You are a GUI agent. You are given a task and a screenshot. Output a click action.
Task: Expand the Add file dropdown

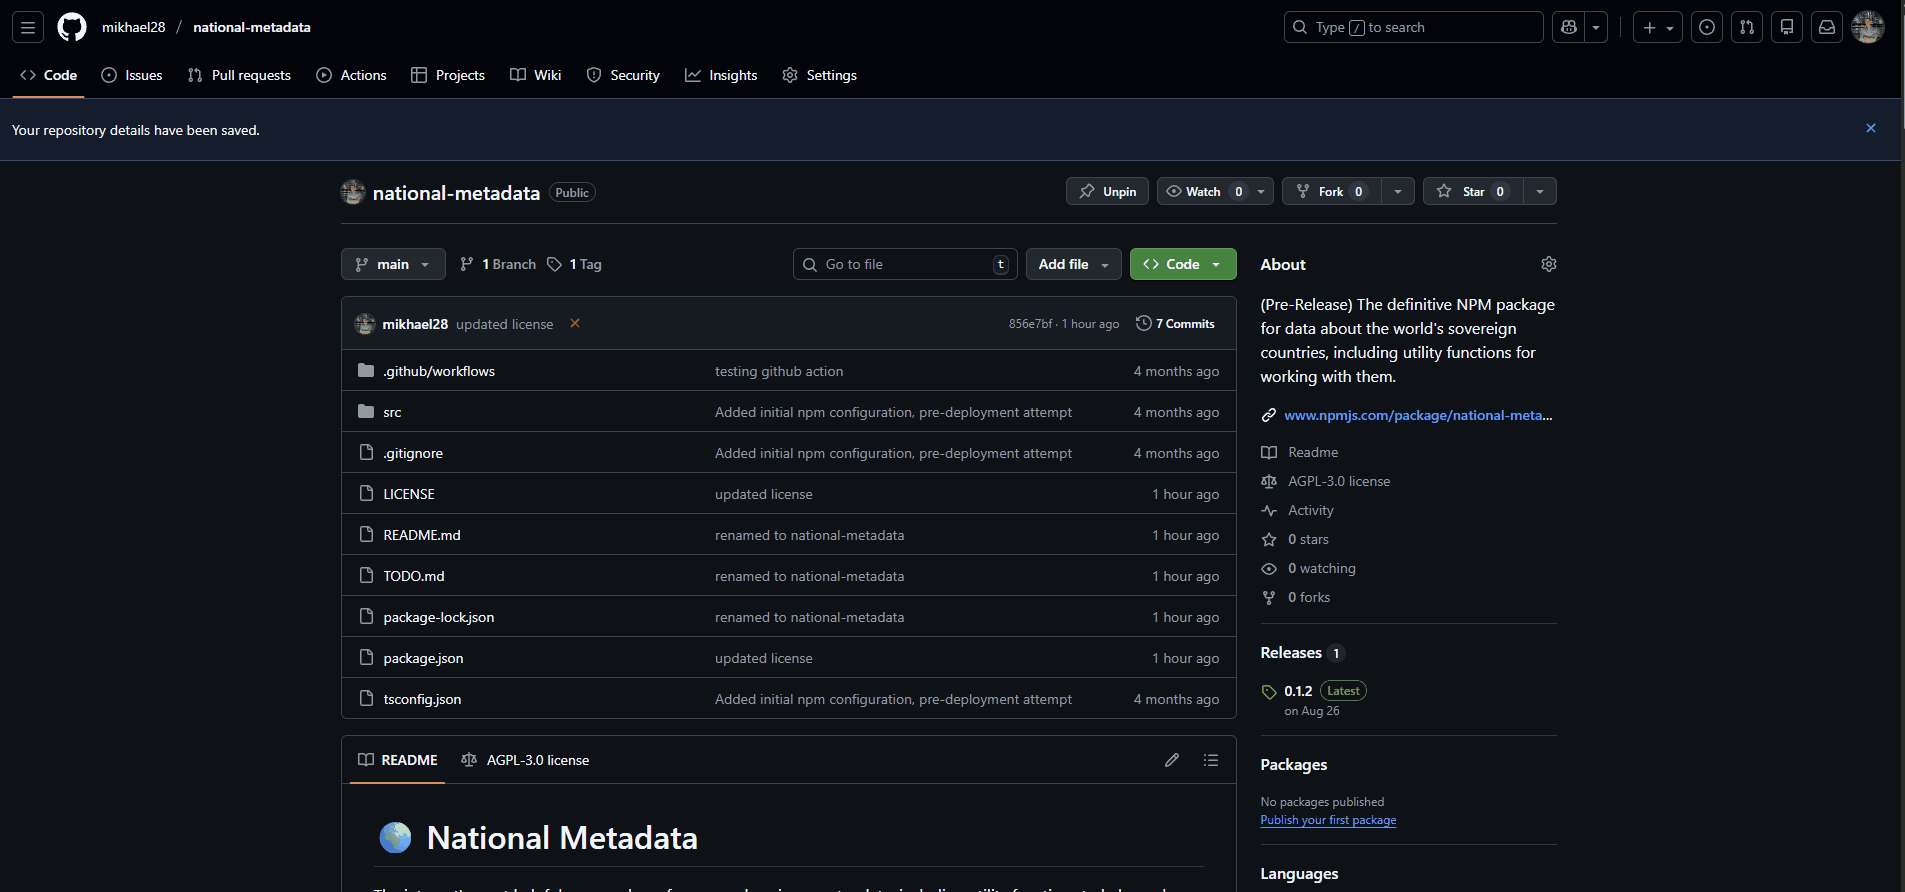coord(1073,264)
